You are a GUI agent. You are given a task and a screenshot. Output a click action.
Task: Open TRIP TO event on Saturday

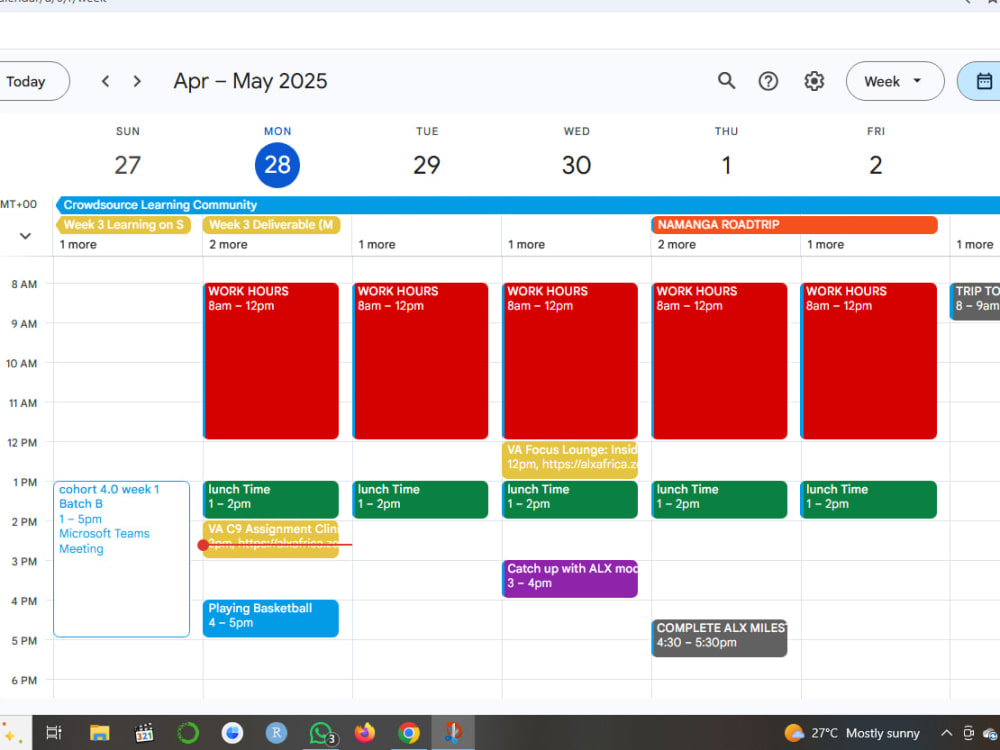point(975,301)
